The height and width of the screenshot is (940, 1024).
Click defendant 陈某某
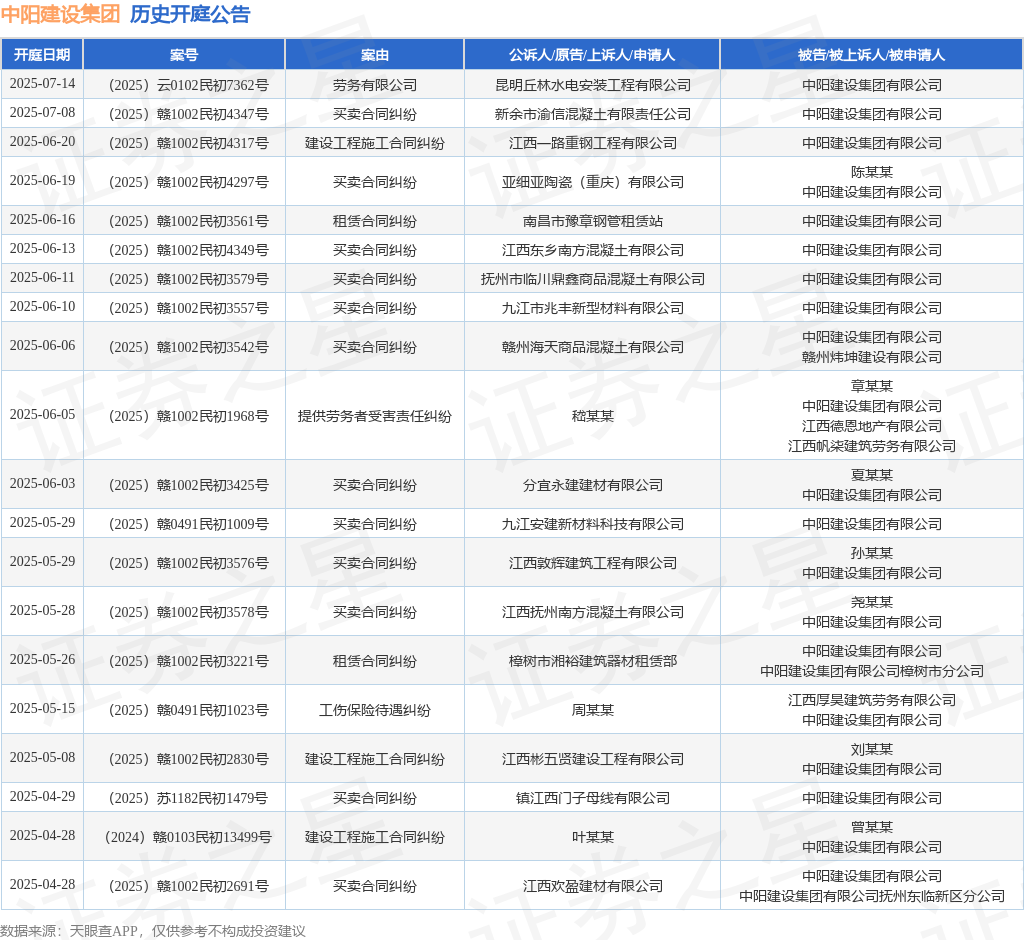tap(872, 172)
